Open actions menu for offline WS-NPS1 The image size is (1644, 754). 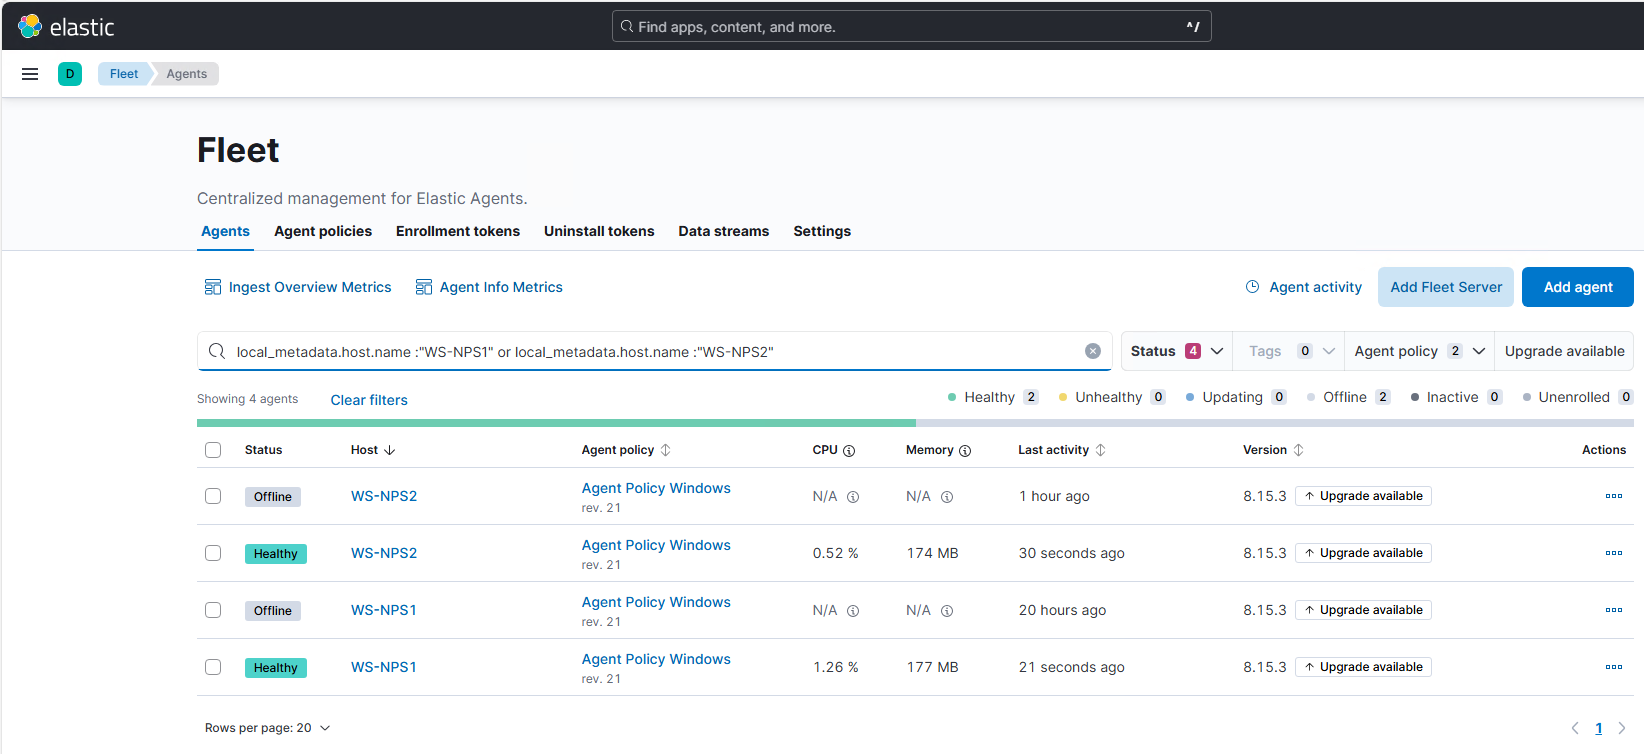[1614, 610]
